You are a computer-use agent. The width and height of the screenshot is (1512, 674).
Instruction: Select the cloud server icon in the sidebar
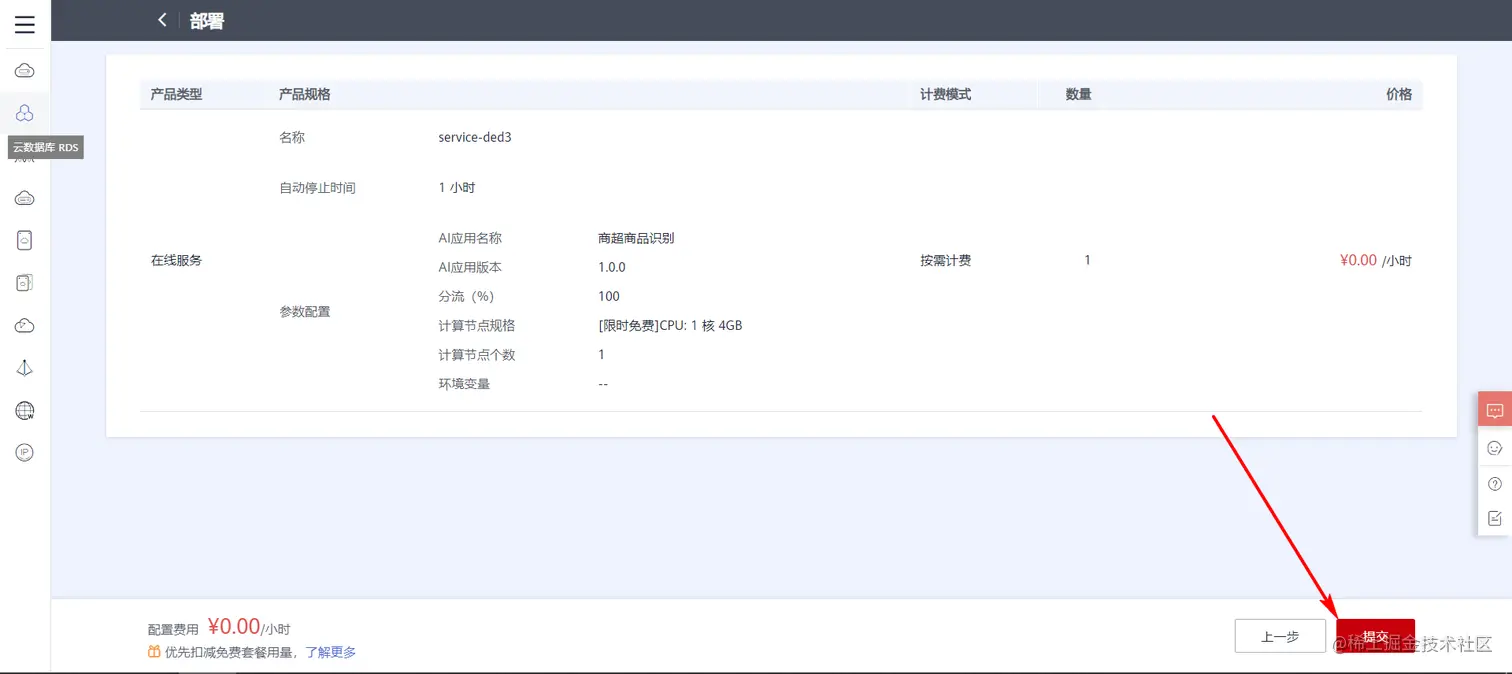pyautogui.click(x=25, y=70)
